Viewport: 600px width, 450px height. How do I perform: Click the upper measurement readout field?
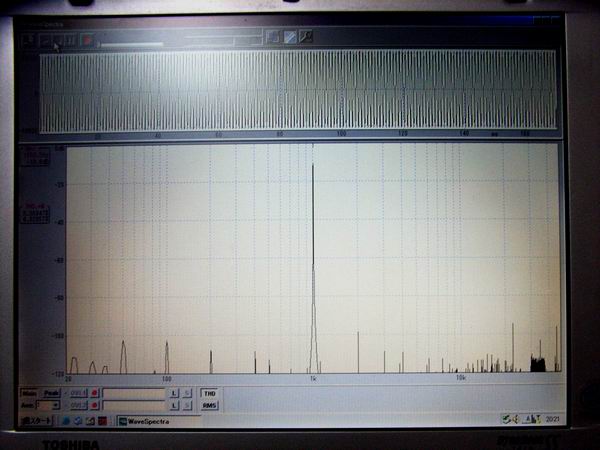coord(133,393)
